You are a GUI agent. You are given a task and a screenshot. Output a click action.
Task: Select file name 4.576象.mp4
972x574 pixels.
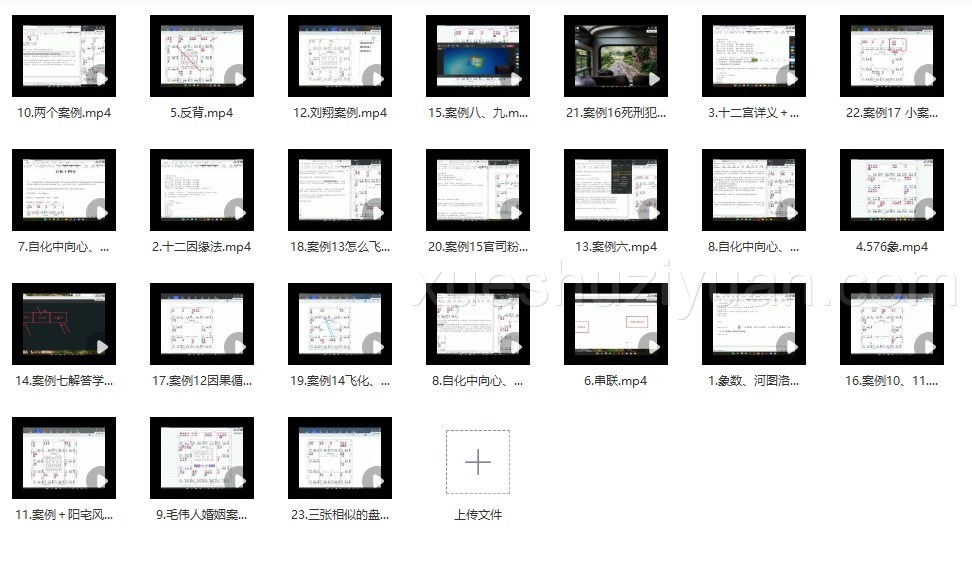click(x=892, y=247)
